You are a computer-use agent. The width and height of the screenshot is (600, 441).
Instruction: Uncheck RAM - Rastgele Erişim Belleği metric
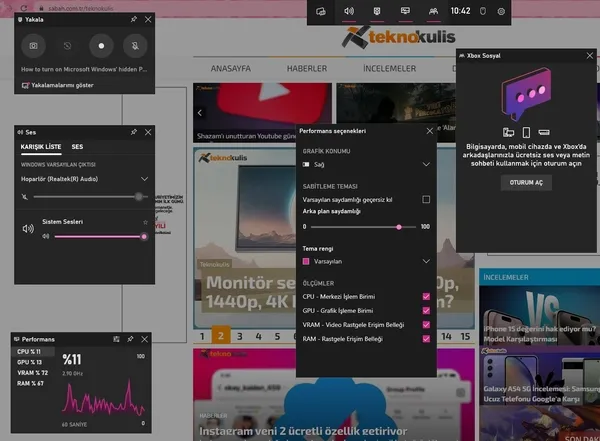point(426,339)
